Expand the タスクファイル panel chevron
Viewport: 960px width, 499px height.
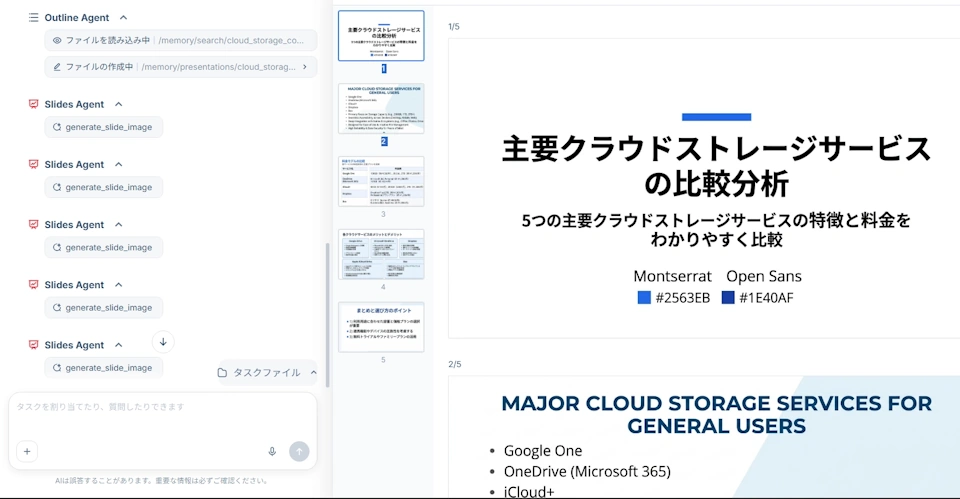point(313,373)
